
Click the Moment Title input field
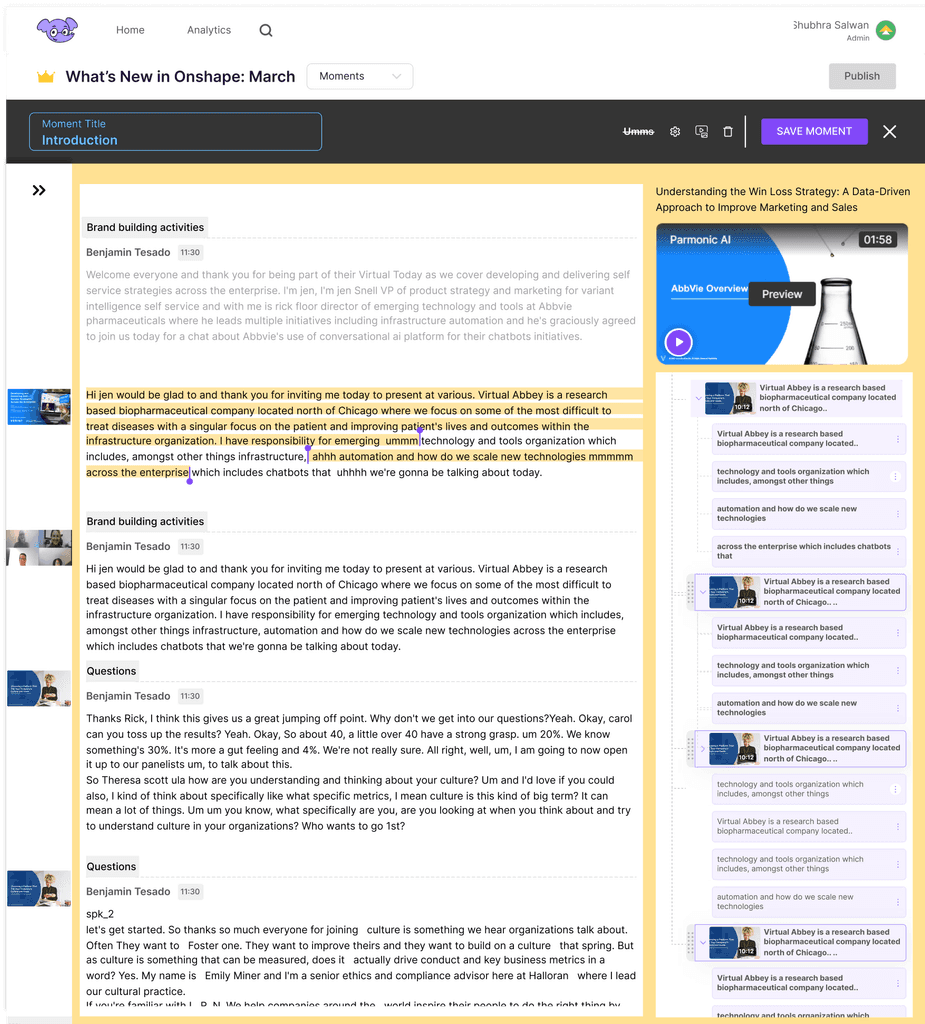175,132
